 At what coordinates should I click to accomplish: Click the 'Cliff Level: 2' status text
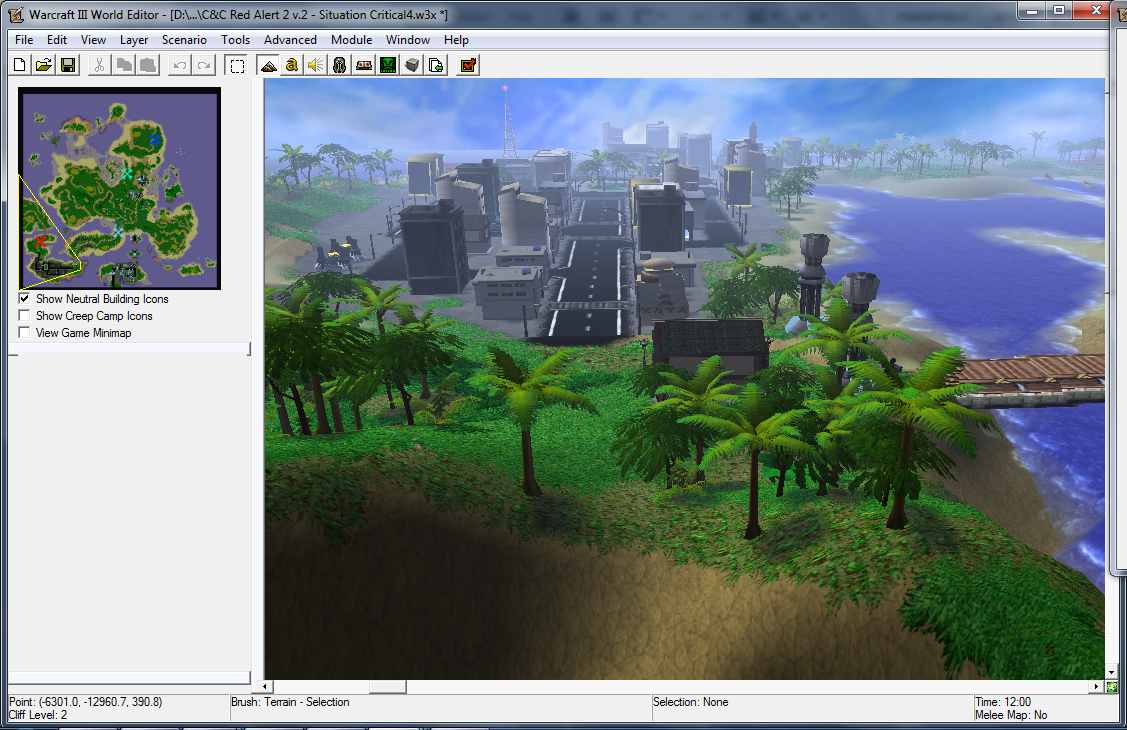coord(38,715)
